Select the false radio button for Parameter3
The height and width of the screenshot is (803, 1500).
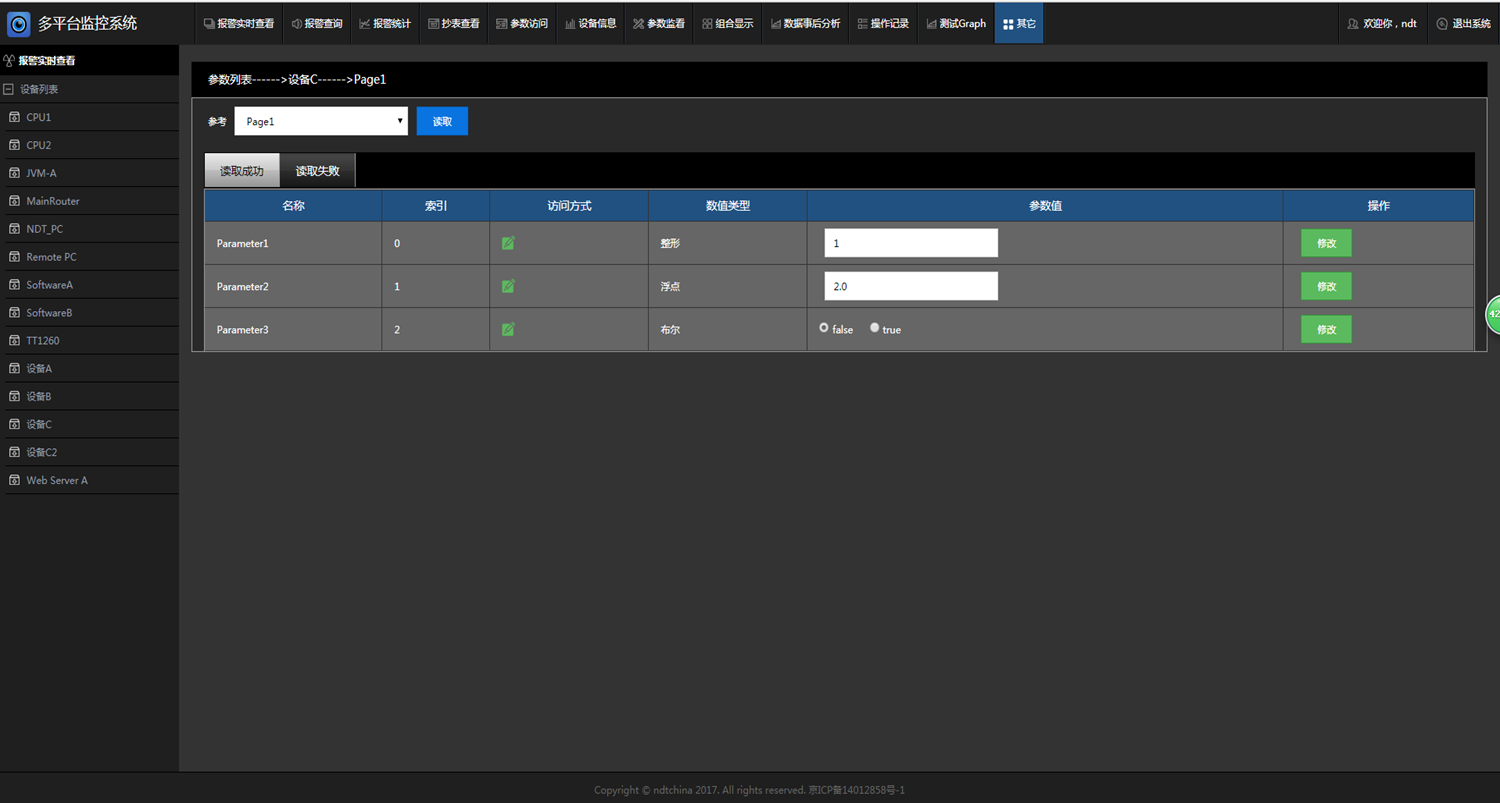click(824, 327)
